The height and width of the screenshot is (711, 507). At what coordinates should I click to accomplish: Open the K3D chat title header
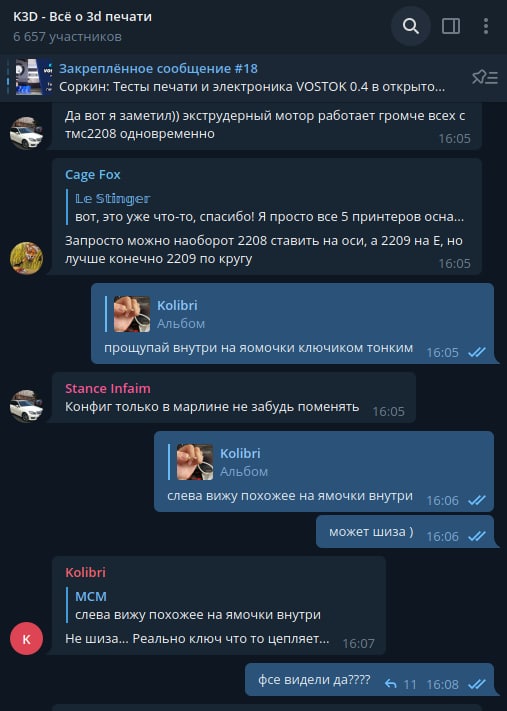click(83, 16)
